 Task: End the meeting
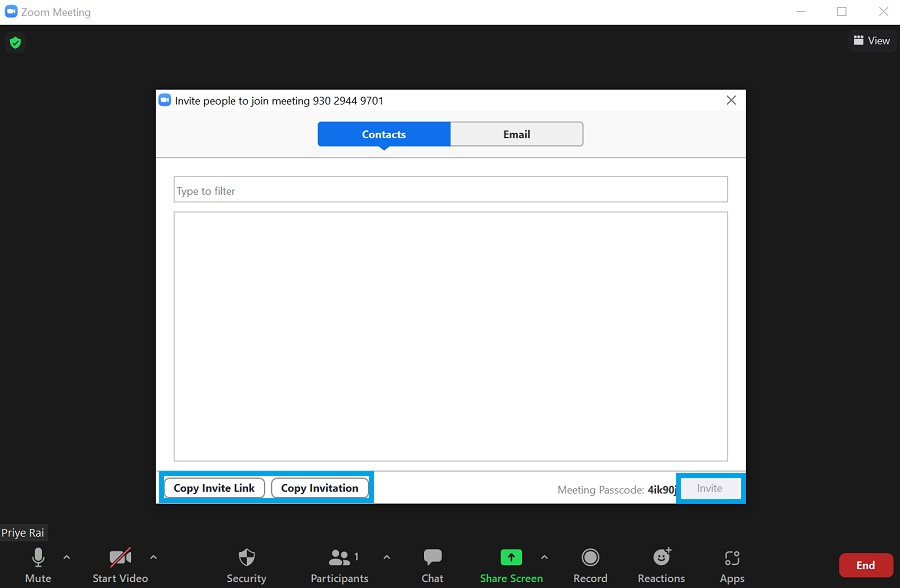click(x=864, y=564)
